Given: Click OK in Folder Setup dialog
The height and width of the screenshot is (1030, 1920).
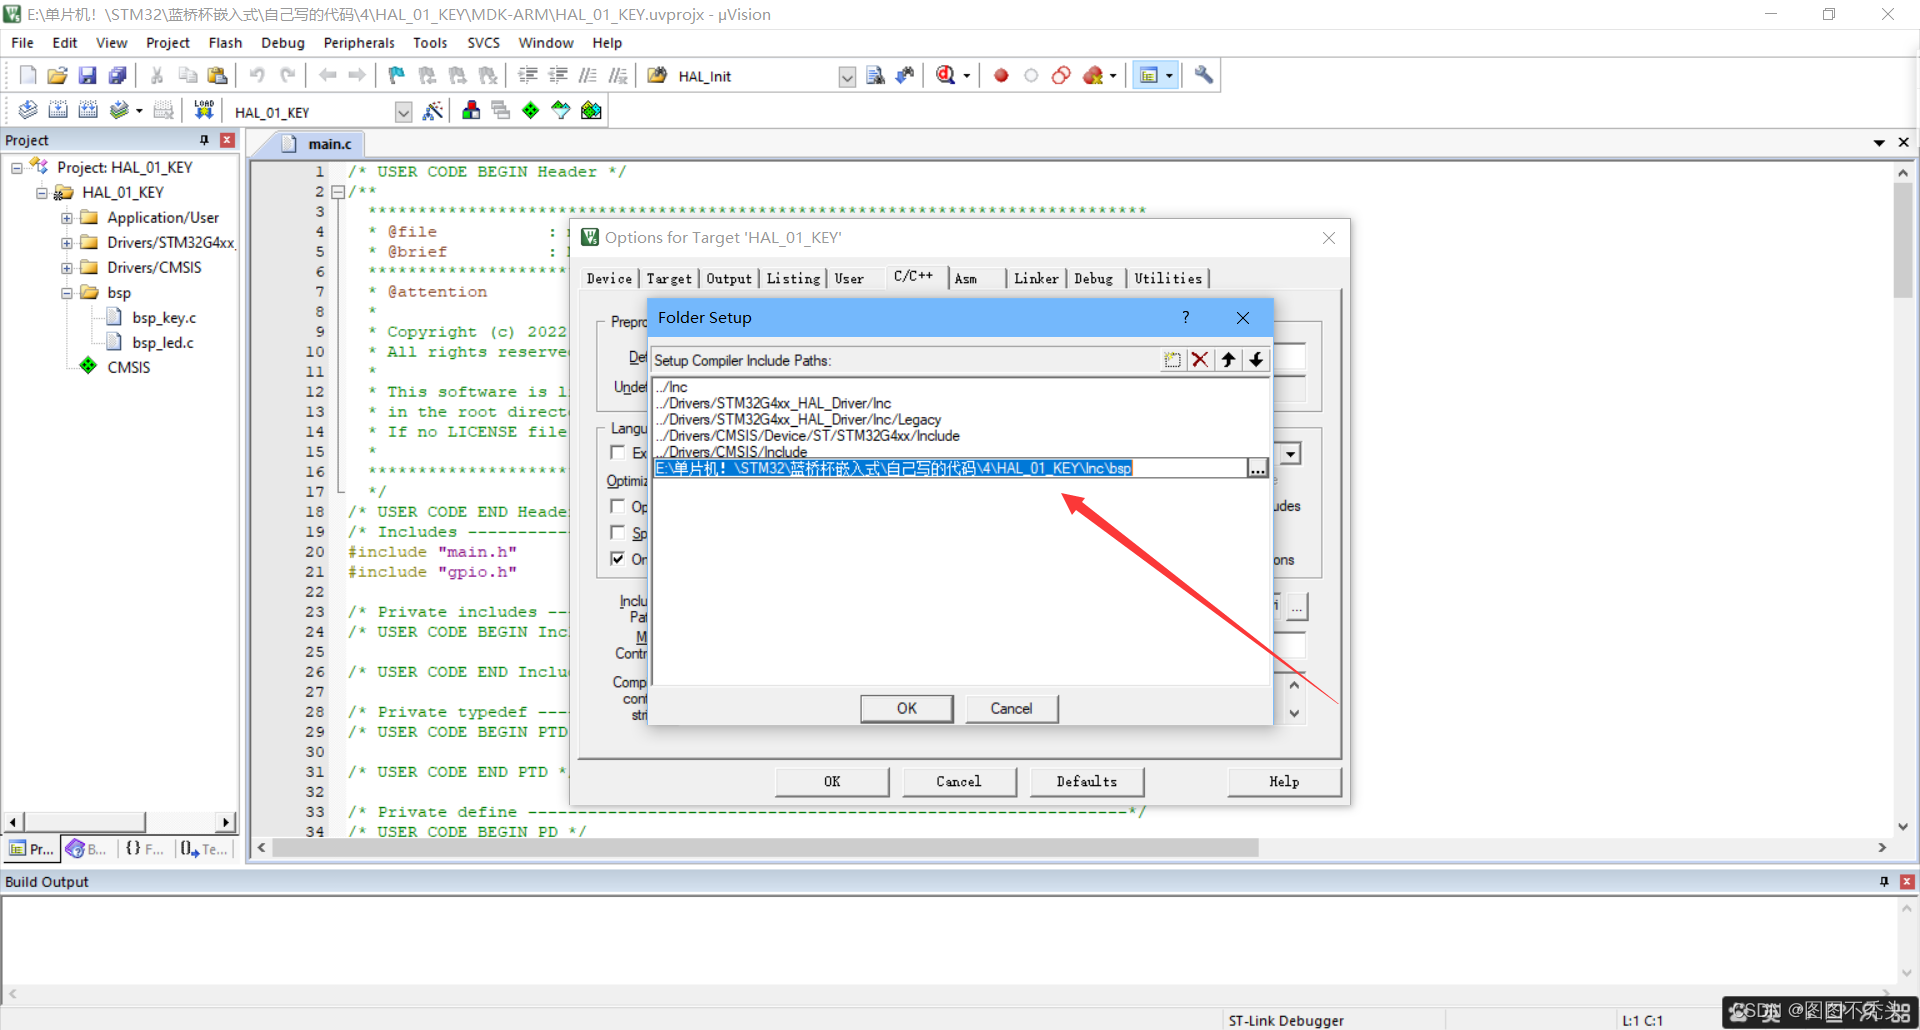Looking at the screenshot, I should click(x=907, y=708).
